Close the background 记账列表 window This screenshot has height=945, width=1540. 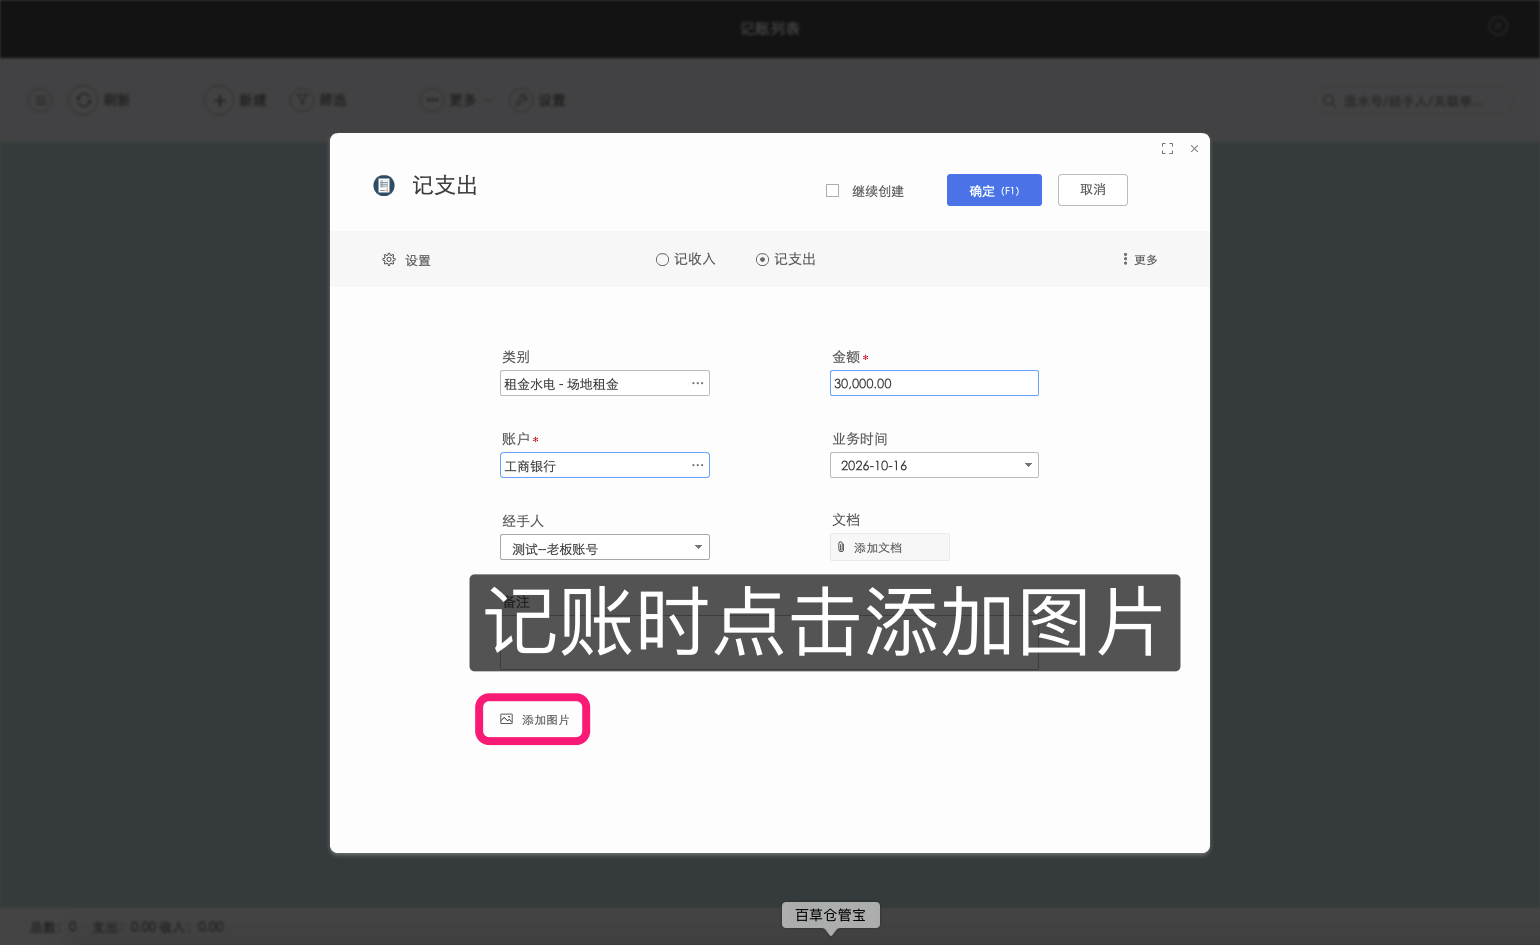pyautogui.click(x=1498, y=26)
